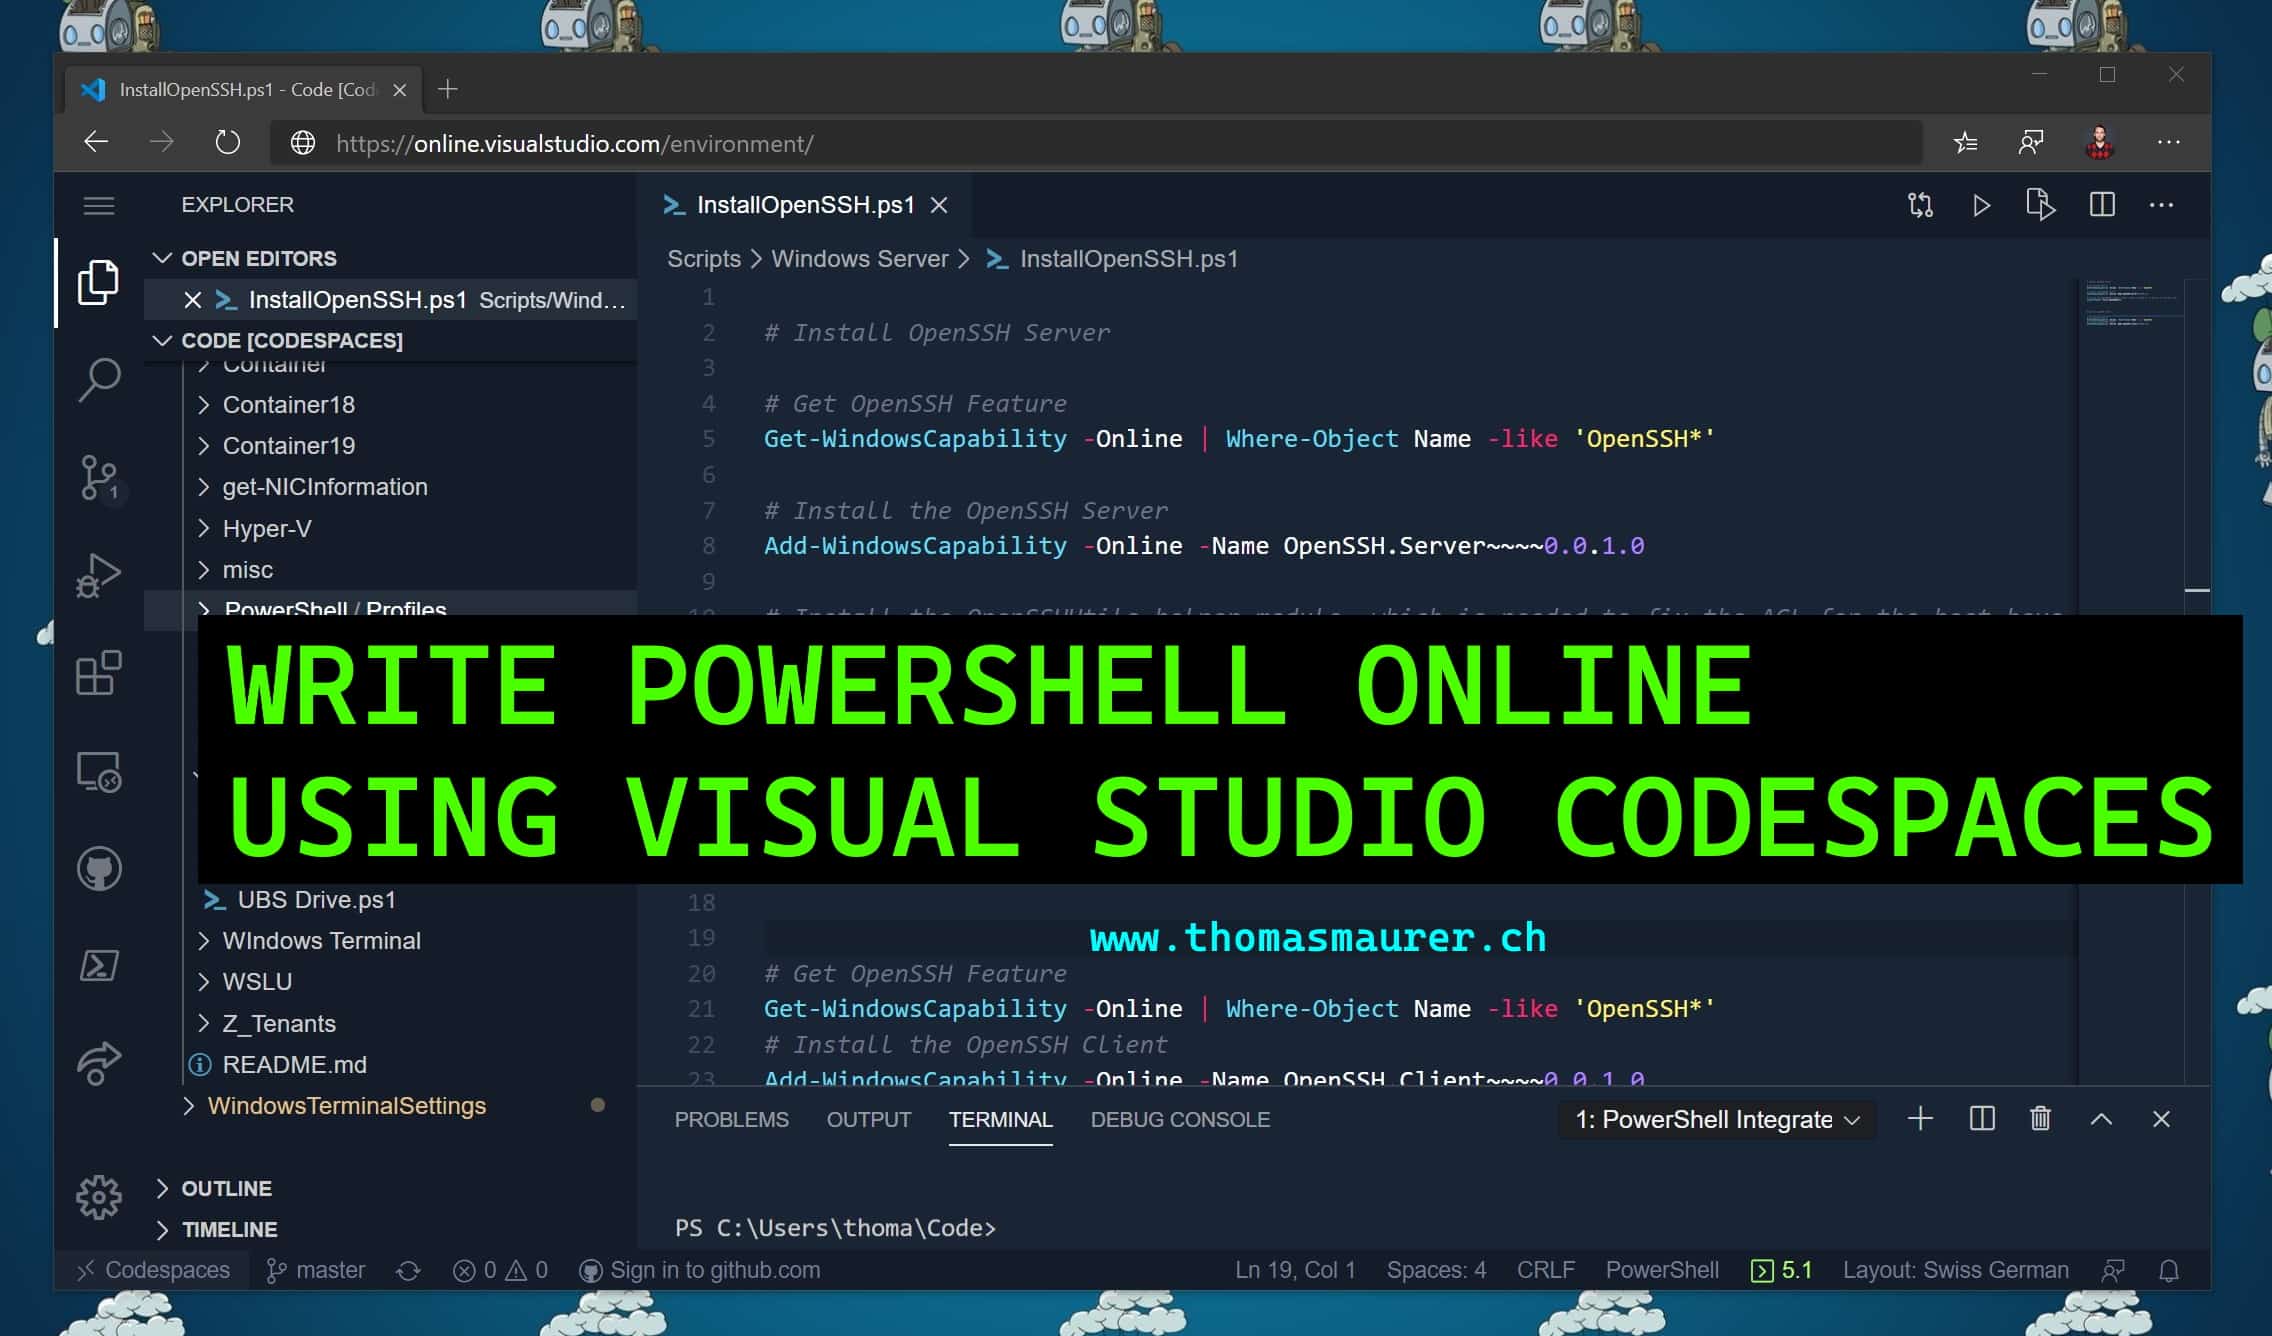This screenshot has width=2272, height=1336.
Task: Expand the WSLU folder
Action: tap(257, 981)
